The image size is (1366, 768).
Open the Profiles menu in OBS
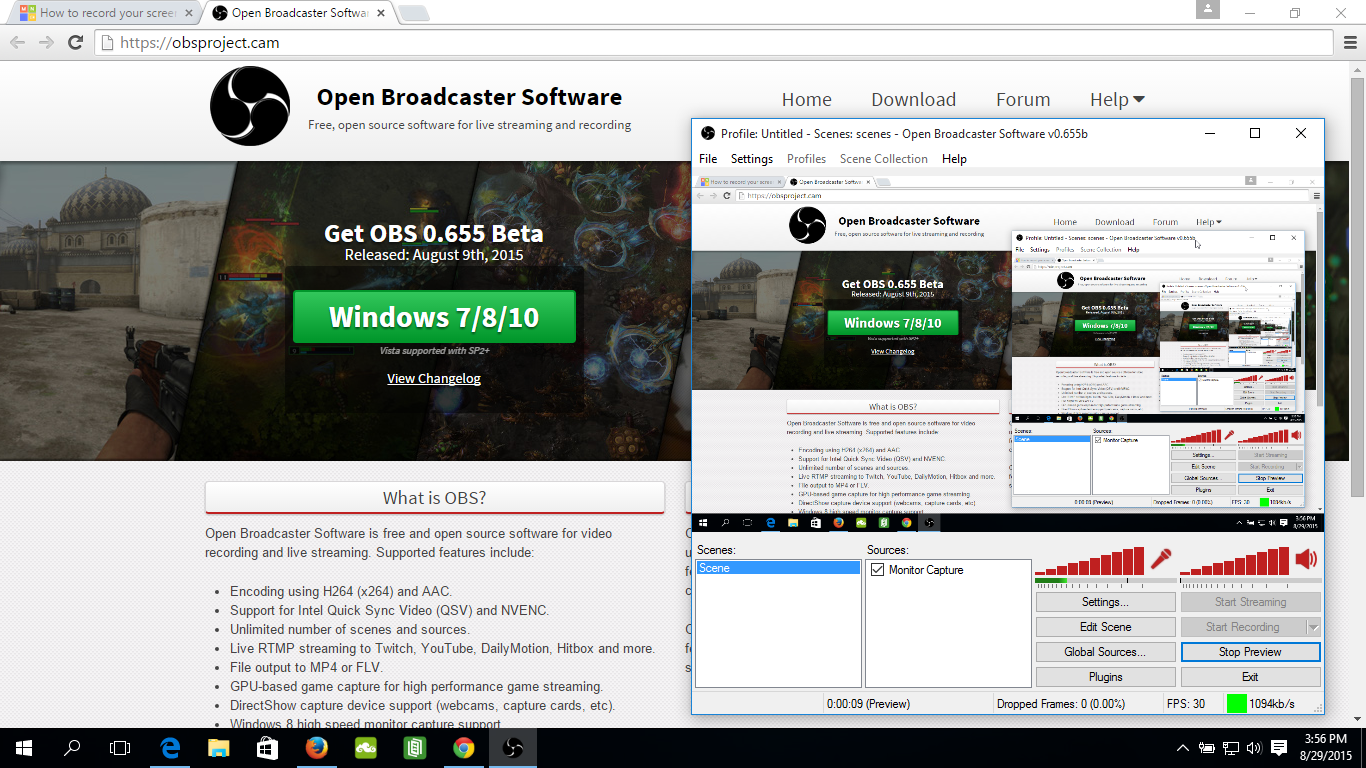click(x=806, y=159)
